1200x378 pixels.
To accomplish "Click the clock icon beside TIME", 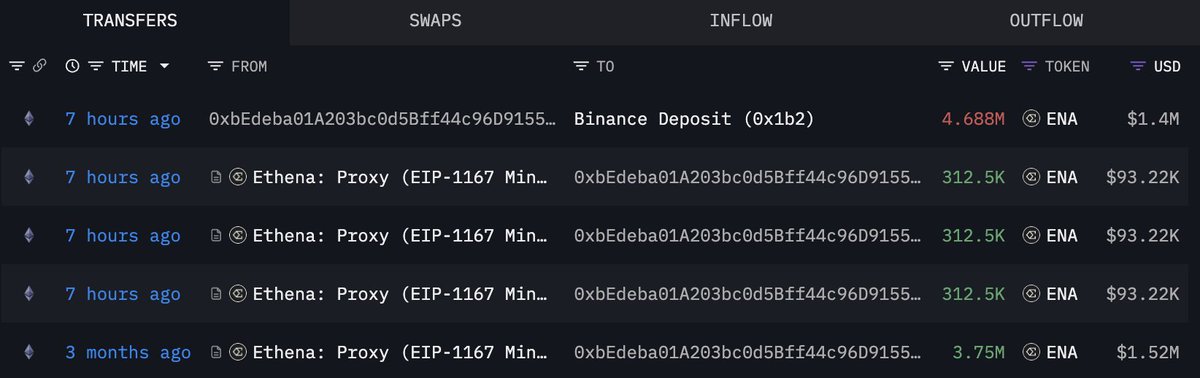I will 72,66.
